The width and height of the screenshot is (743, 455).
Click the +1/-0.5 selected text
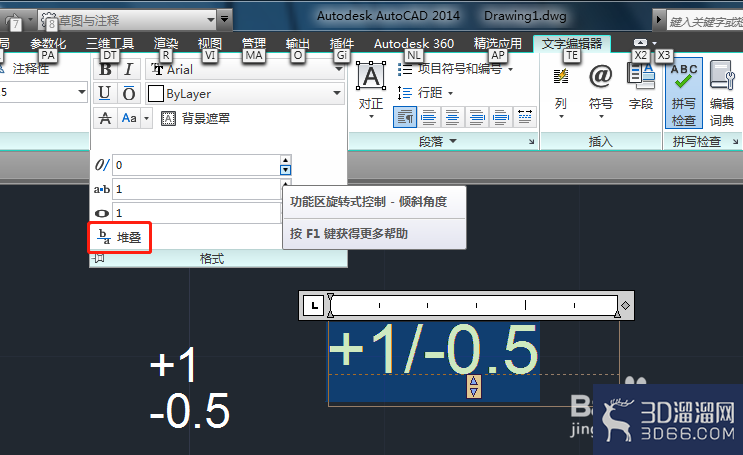(x=434, y=350)
